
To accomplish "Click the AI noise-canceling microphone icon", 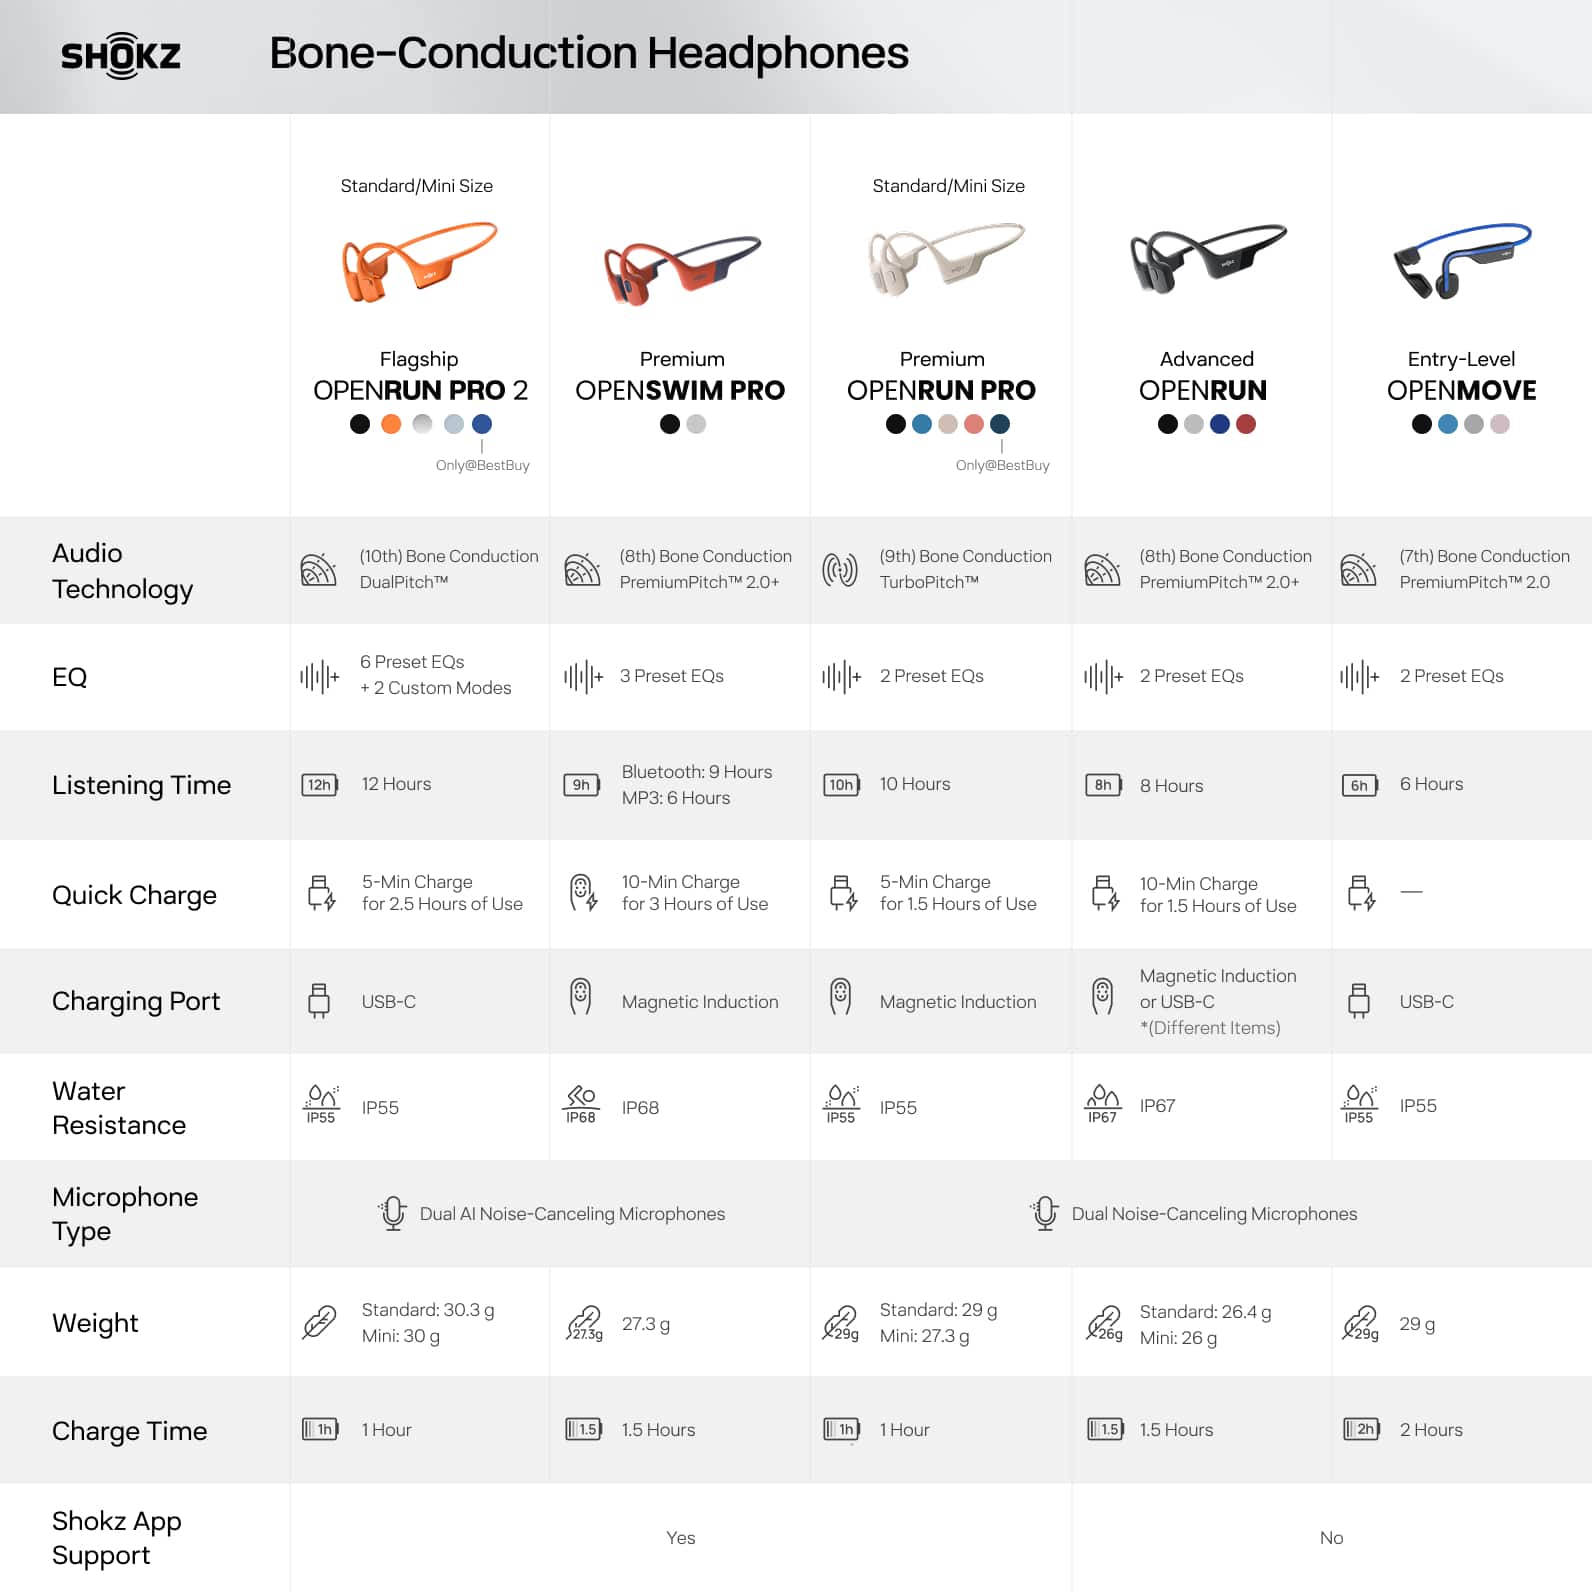I will tap(393, 1213).
